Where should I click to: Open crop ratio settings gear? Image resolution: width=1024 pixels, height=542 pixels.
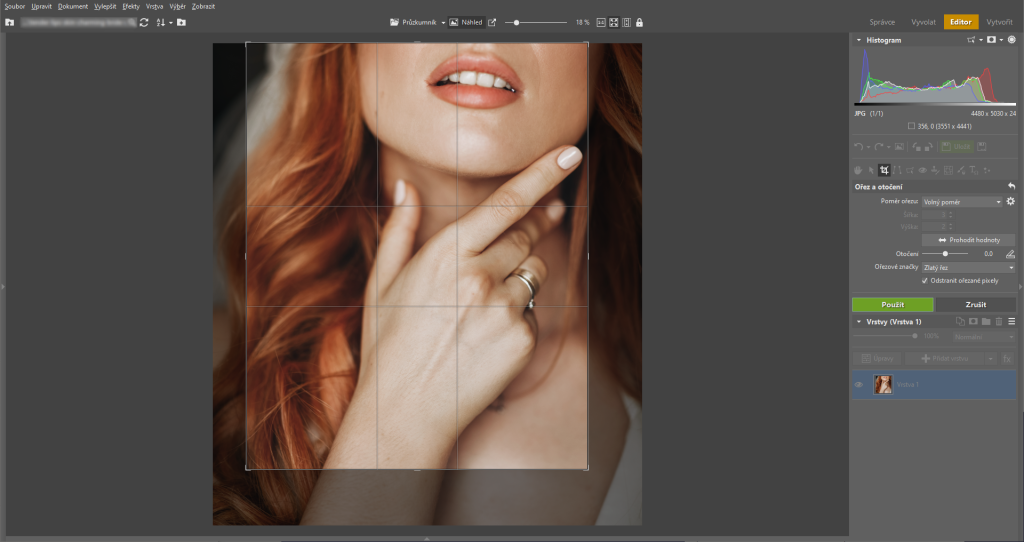tap(1010, 201)
